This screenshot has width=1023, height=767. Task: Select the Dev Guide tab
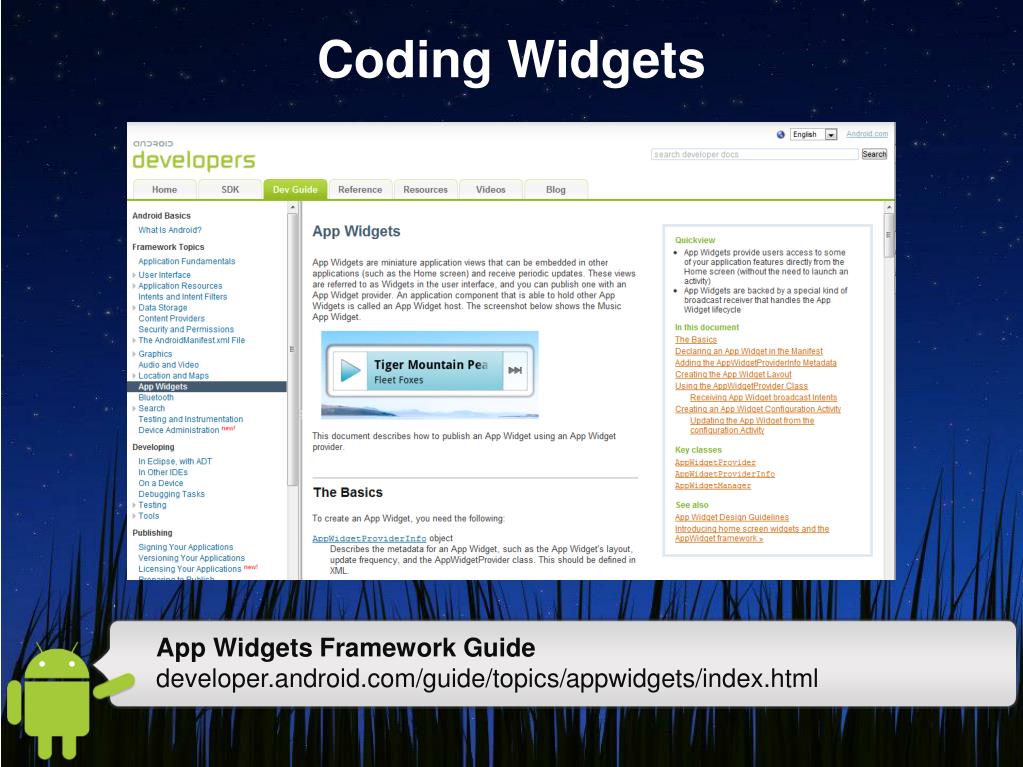[295, 190]
